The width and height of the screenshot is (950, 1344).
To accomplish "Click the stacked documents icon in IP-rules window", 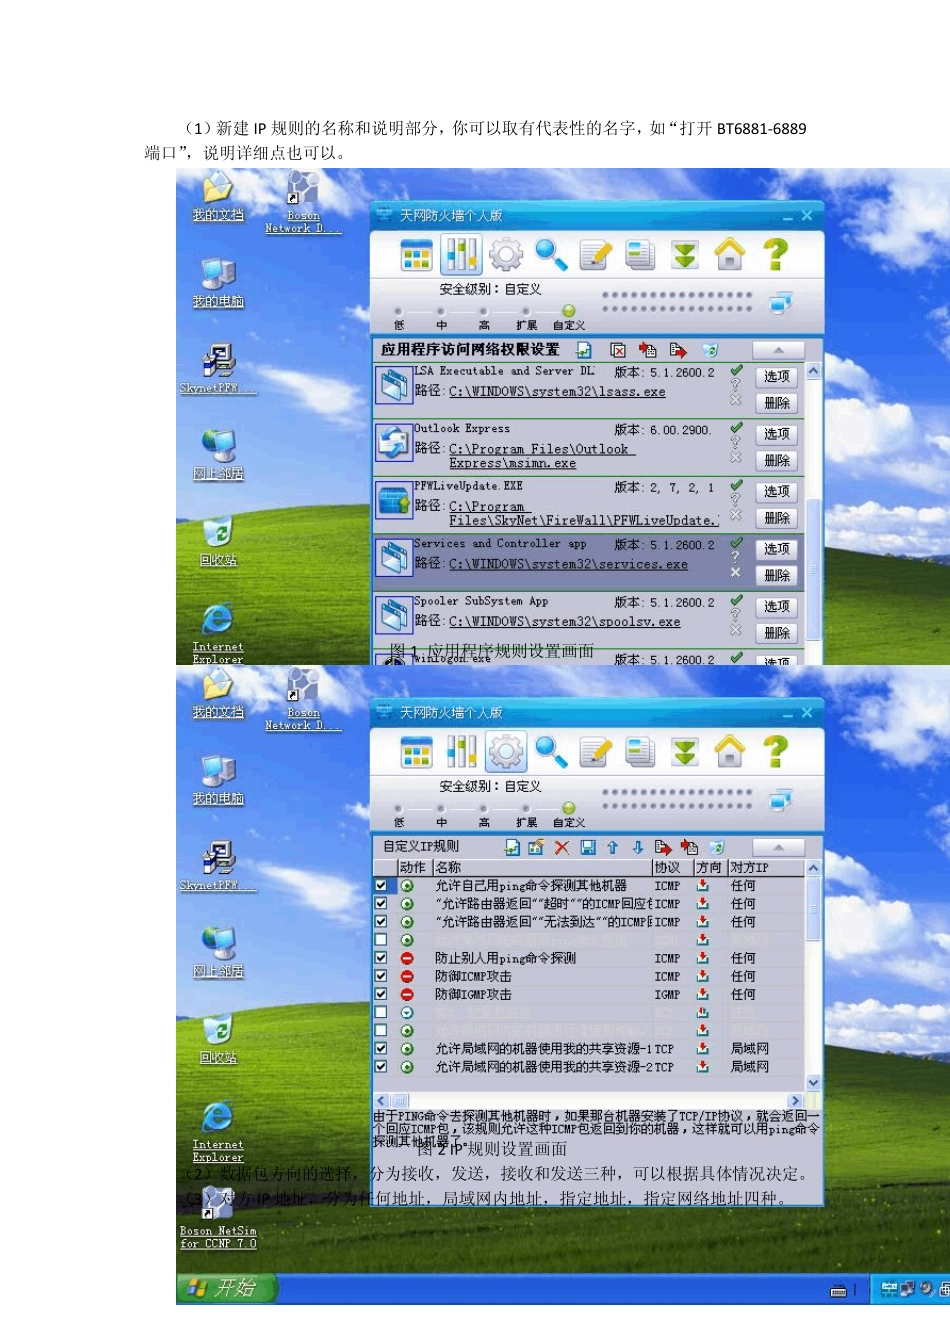I will (x=640, y=751).
